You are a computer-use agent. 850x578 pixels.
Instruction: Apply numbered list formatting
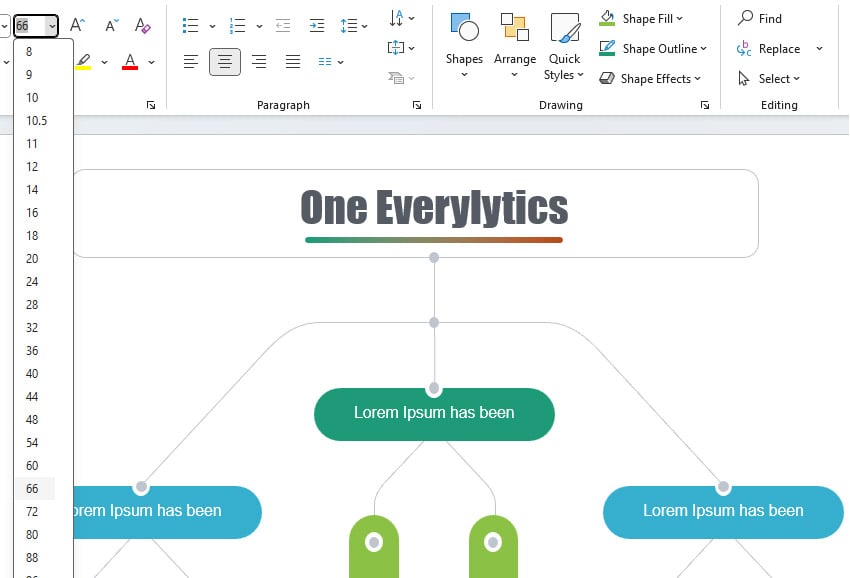[x=238, y=25]
